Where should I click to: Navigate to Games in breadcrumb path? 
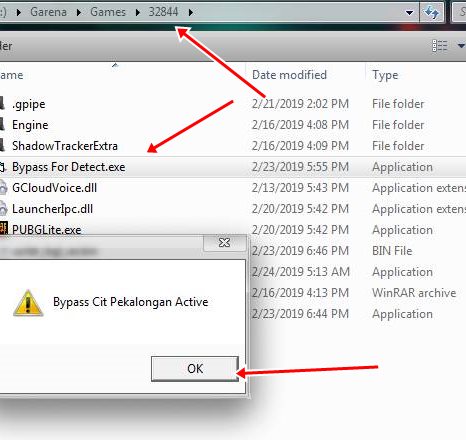108,12
